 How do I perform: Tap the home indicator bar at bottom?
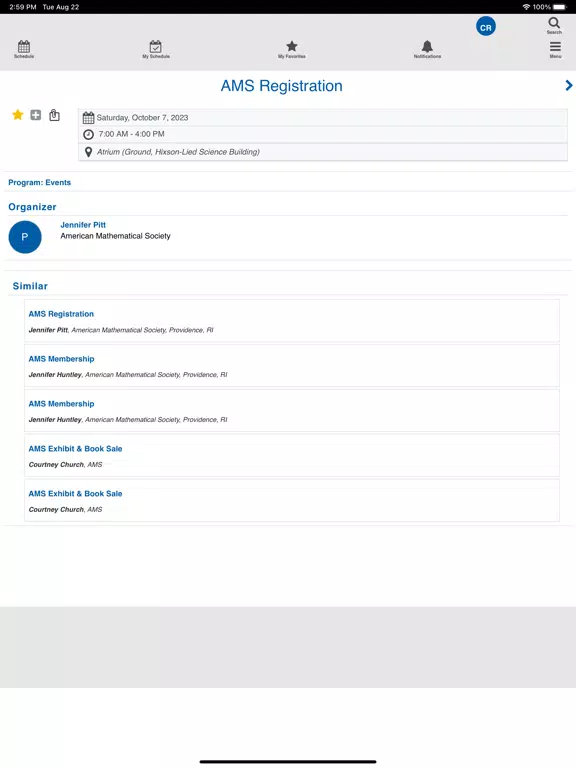[x=288, y=762]
